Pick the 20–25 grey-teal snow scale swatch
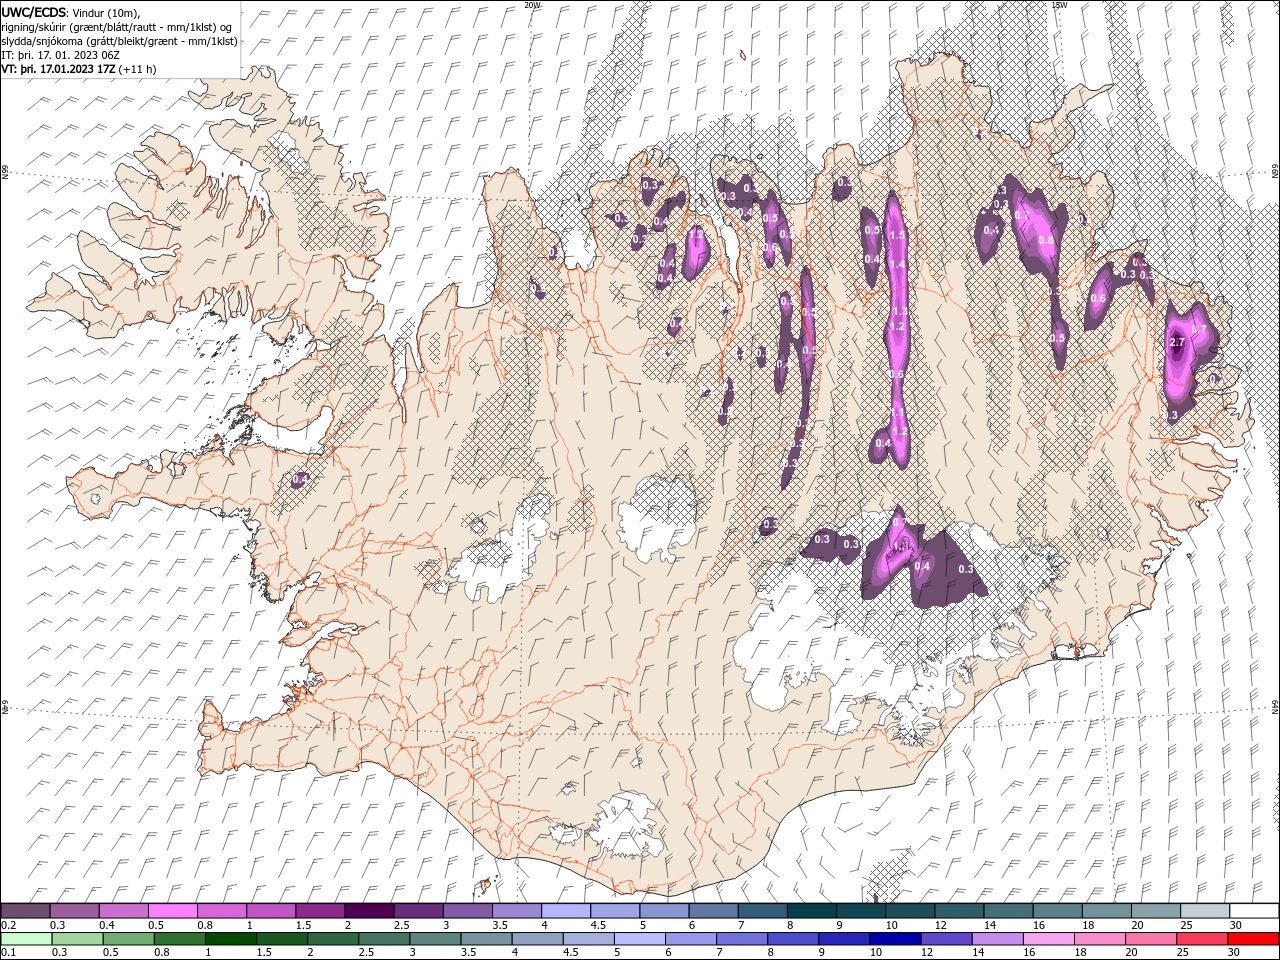The width and height of the screenshot is (1280, 960). tap(1156, 911)
